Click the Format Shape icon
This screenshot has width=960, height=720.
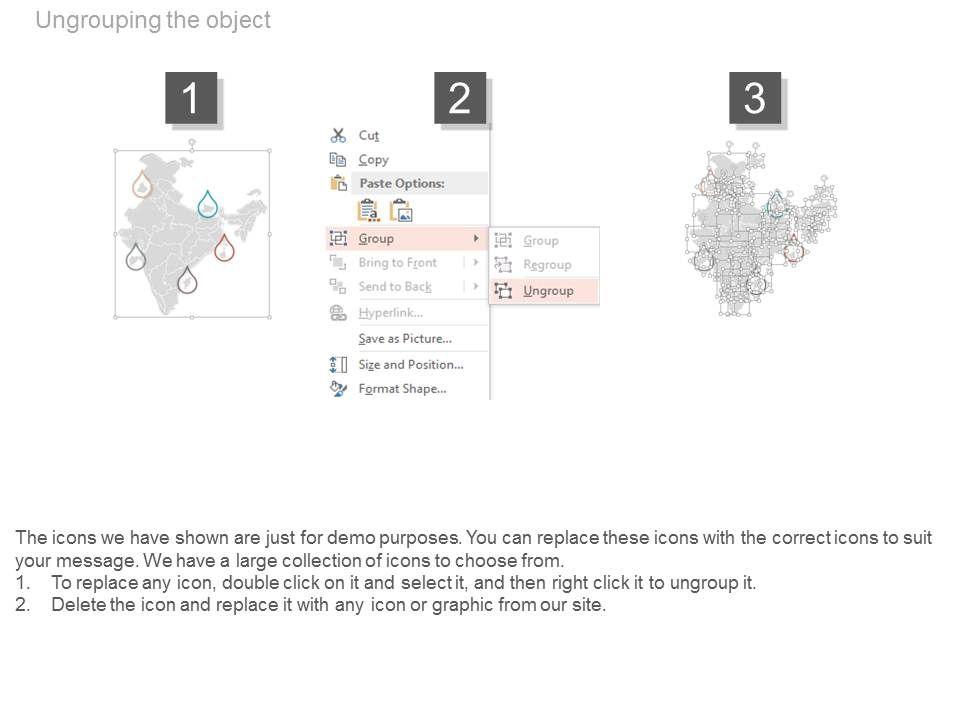tap(338, 389)
